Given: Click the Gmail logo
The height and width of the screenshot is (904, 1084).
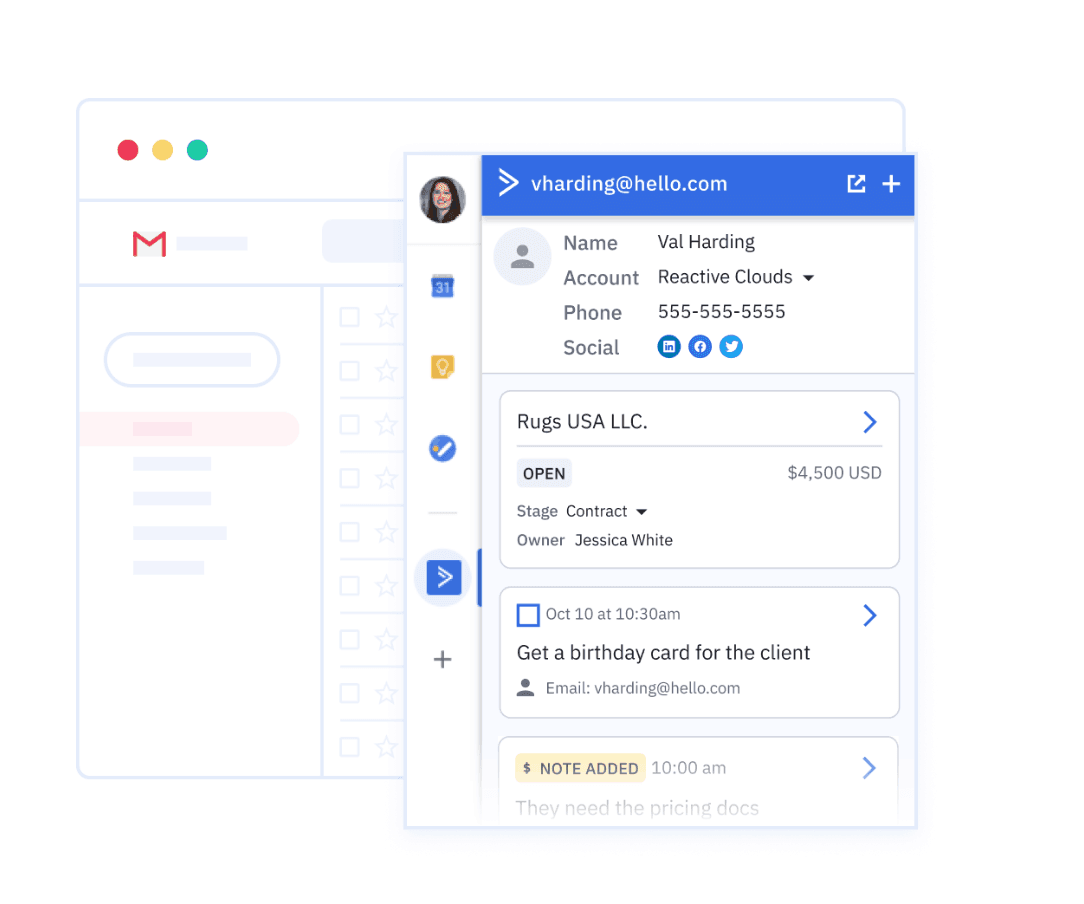Looking at the screenshot, I should [x=149, y=243].
